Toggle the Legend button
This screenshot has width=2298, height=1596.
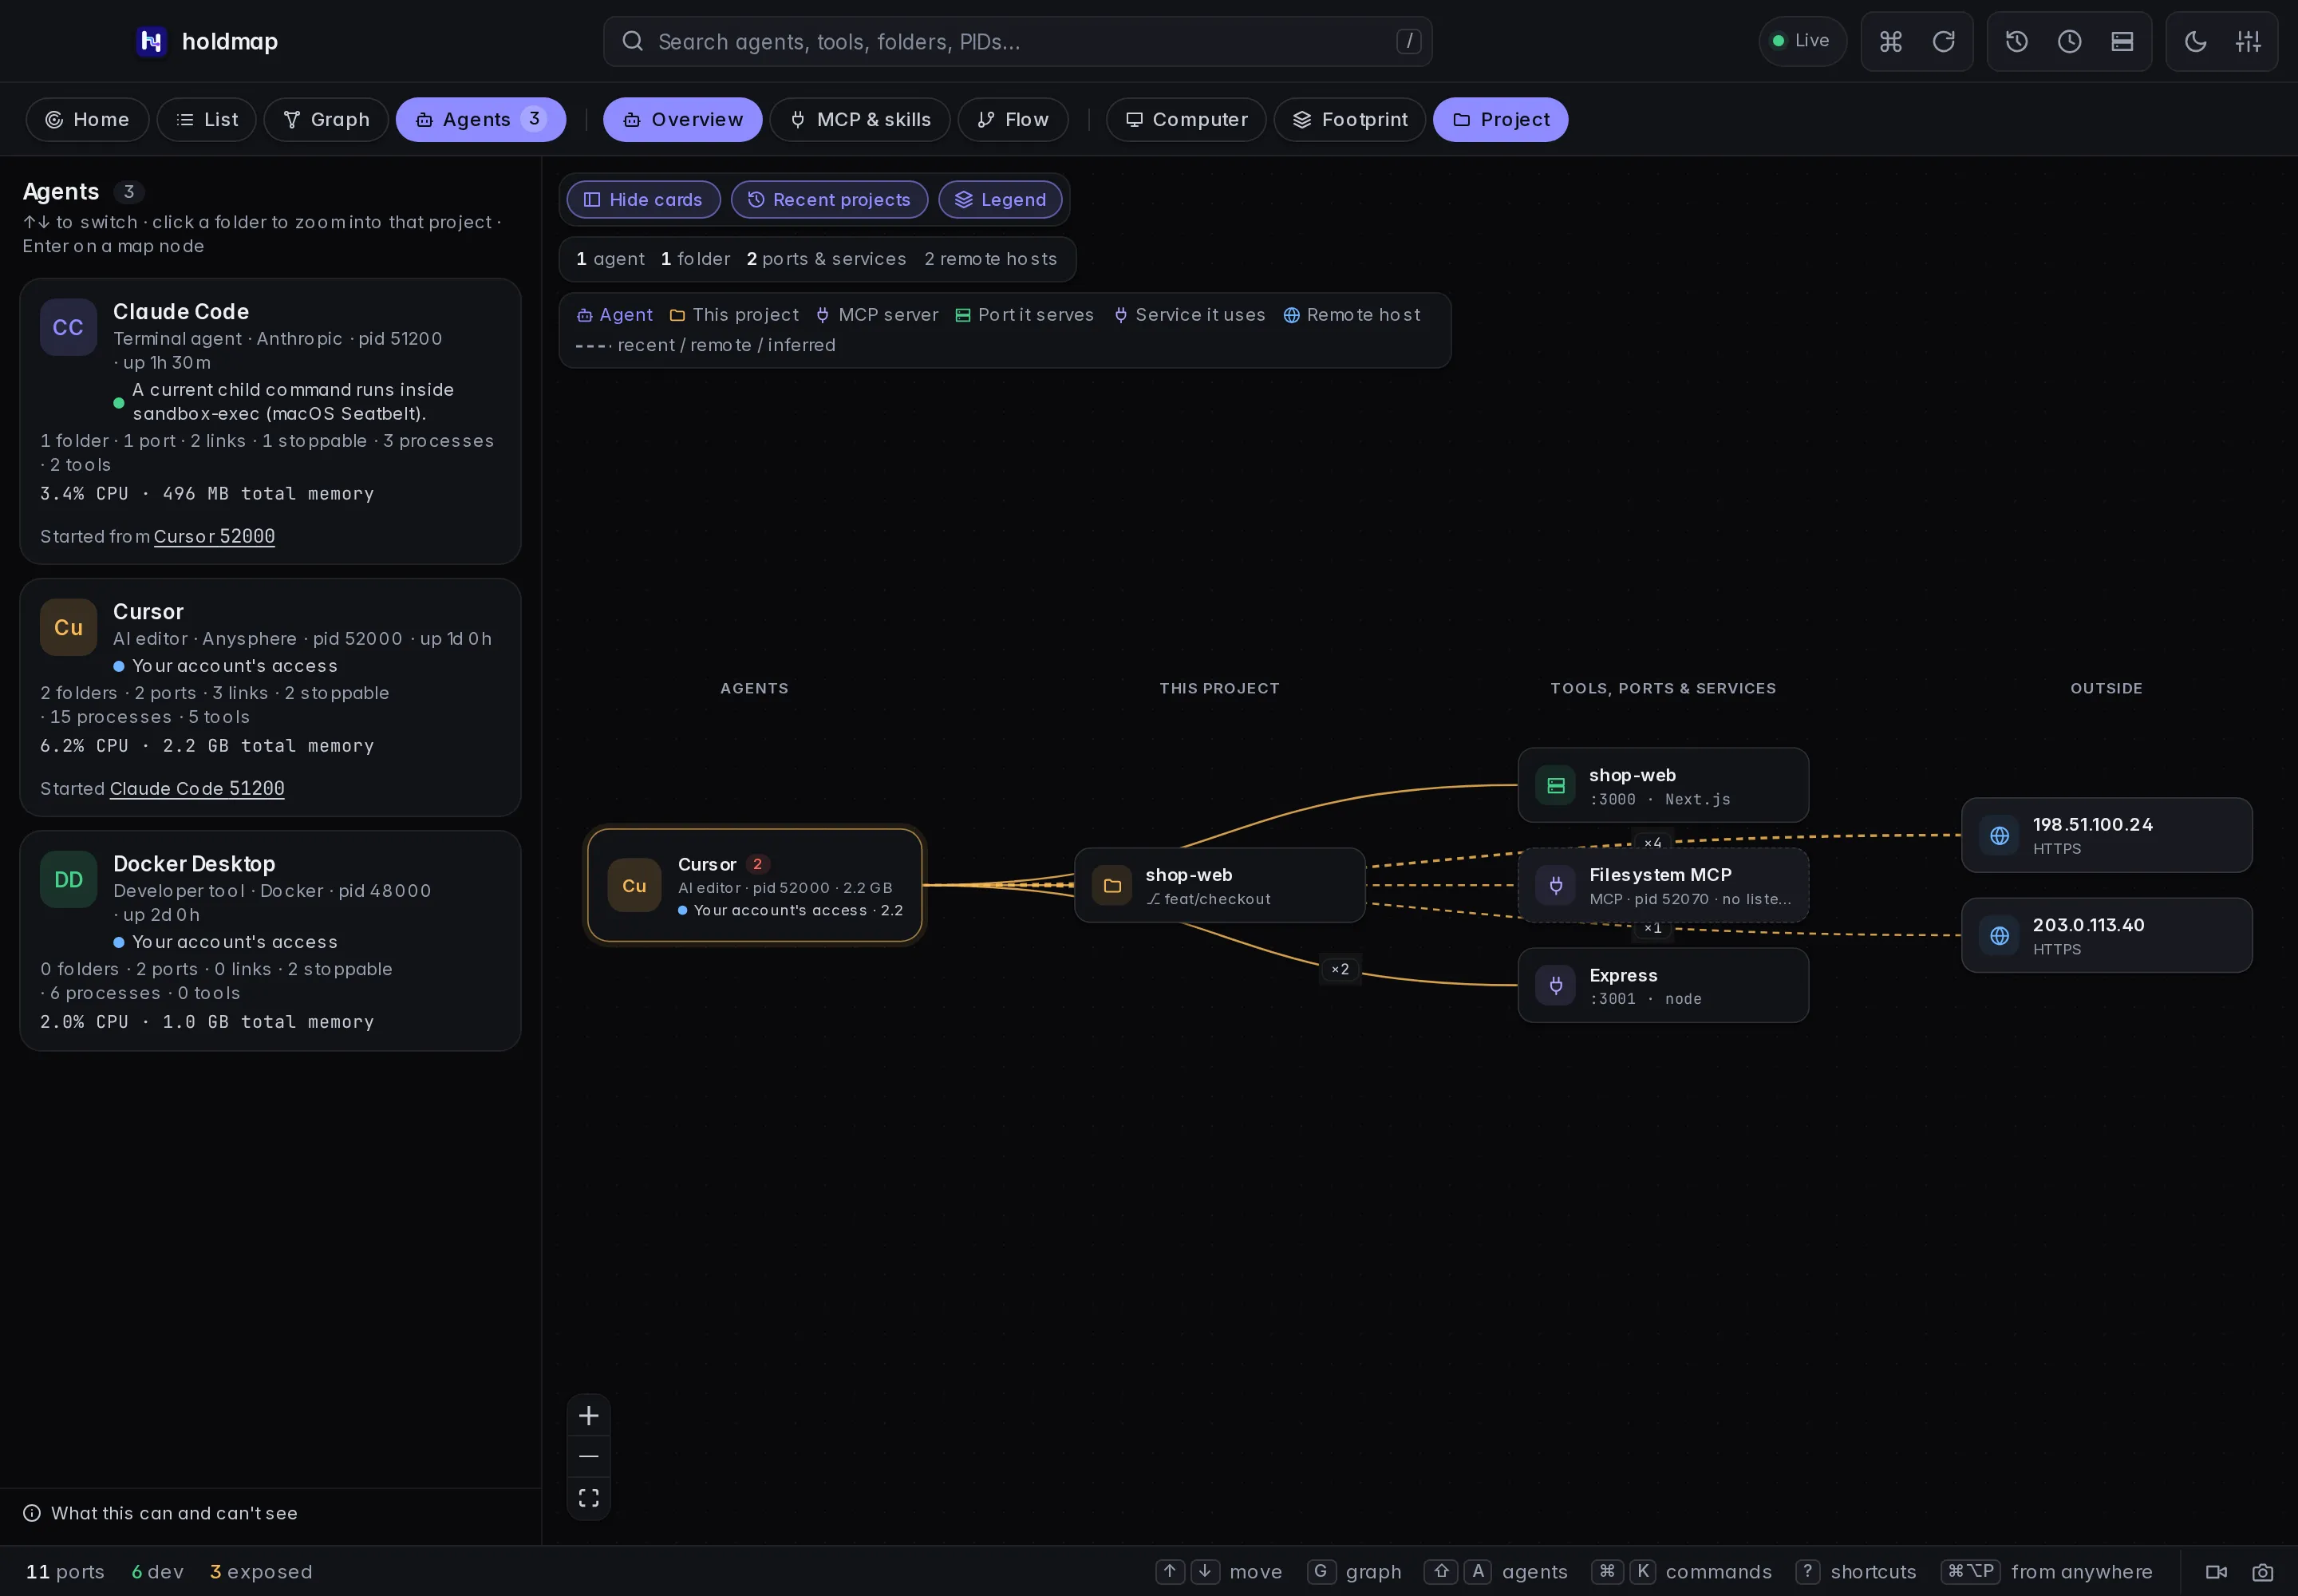[x=1000, y=199]
